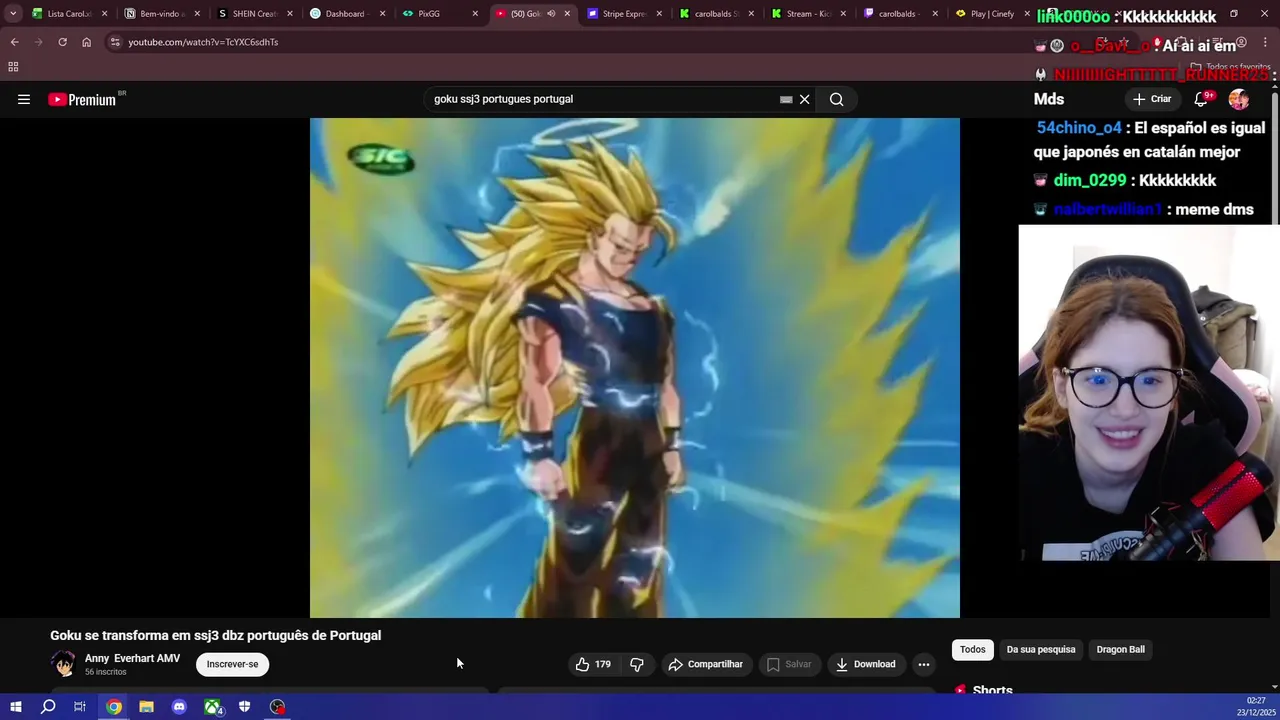Close the SHEIN Creator tab
1280x720 pixels.
[x=290, y=14]
